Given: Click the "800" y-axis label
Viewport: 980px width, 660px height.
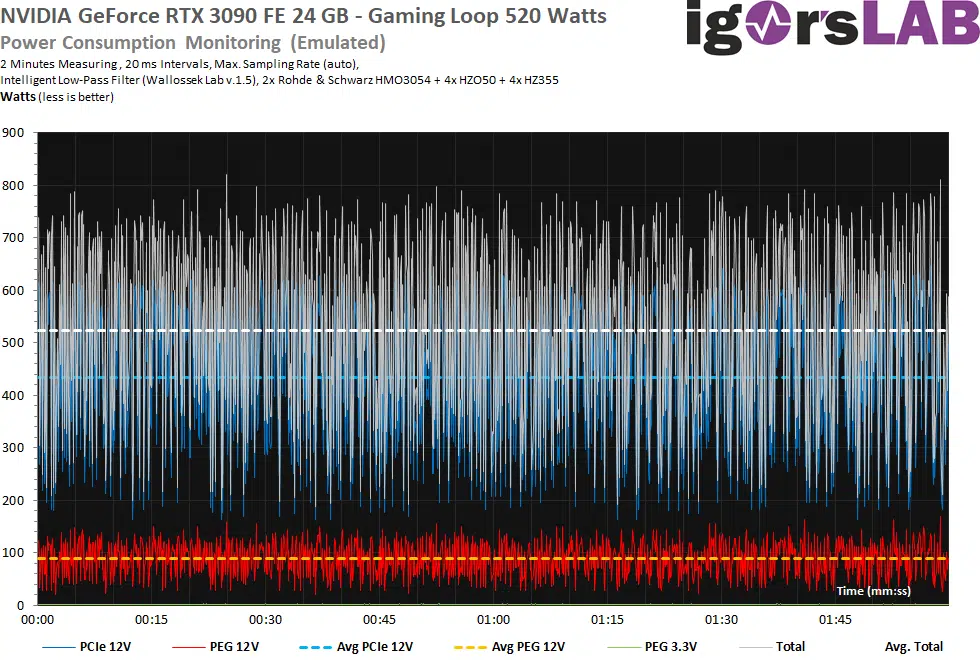Looking at the screenshot, I should click(13, 185).
